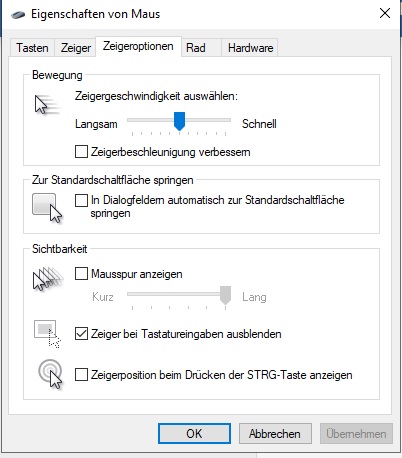Click the pointer speed motion icon
Image resolution: width=402 pixels, height=458 pixels.
point(47,105)
